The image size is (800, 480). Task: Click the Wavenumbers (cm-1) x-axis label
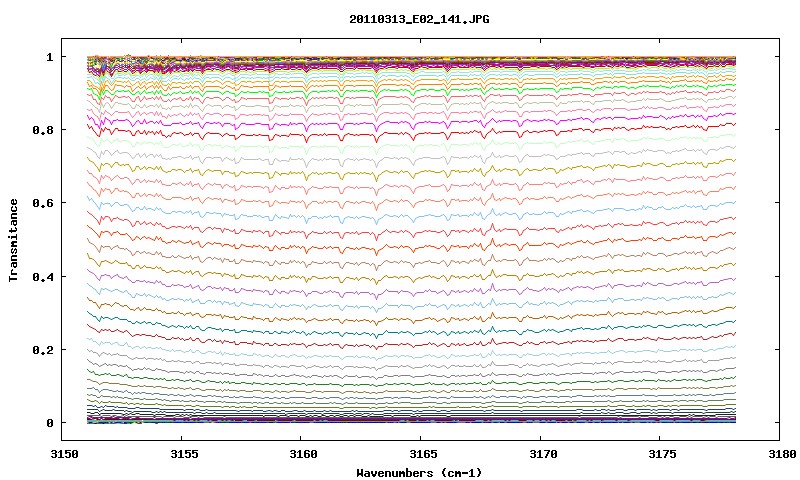click(419, 472)
